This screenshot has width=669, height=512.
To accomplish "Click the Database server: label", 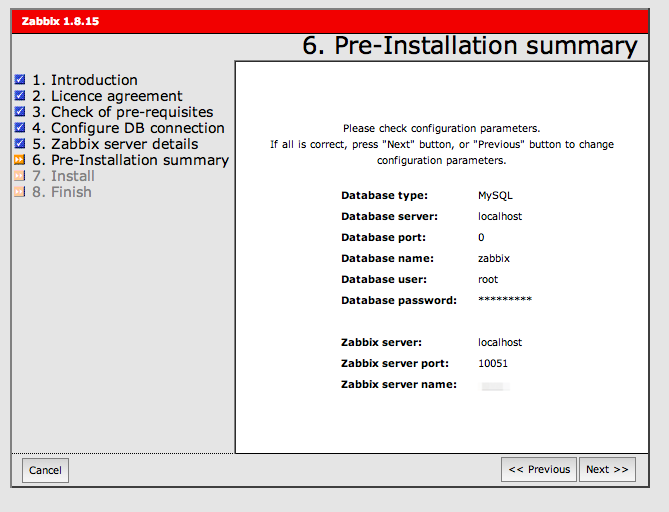I will point(389,216).
